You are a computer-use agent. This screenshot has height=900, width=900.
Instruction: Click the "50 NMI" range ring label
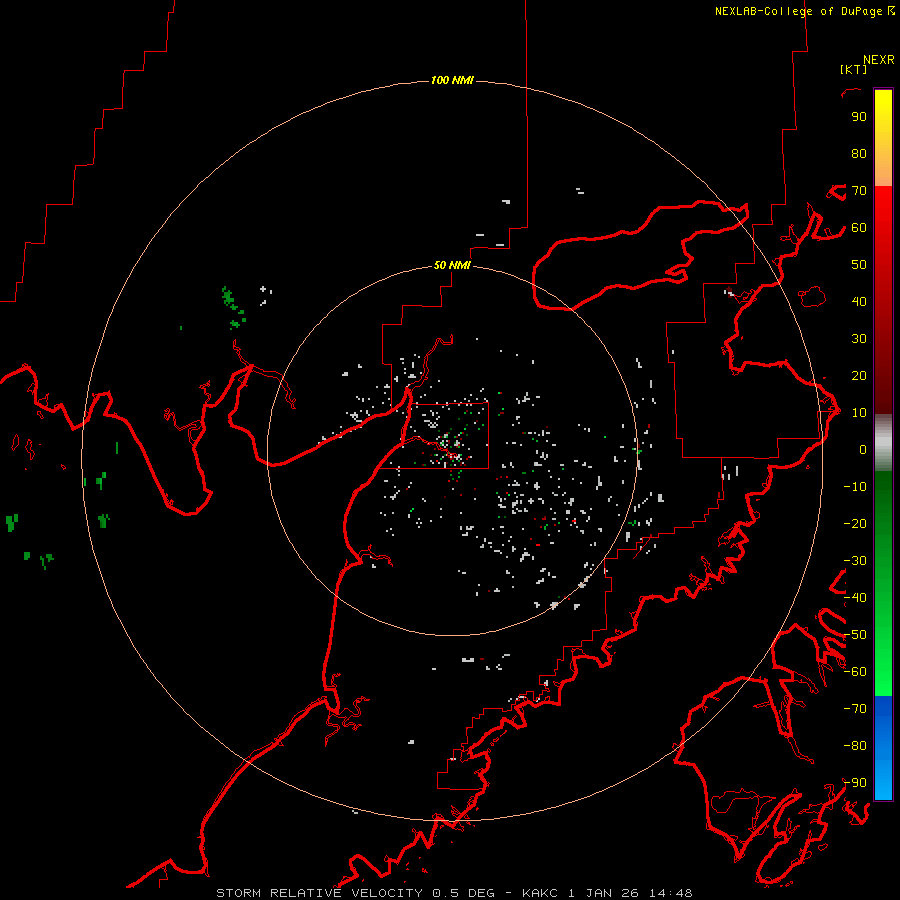point(452,265)
